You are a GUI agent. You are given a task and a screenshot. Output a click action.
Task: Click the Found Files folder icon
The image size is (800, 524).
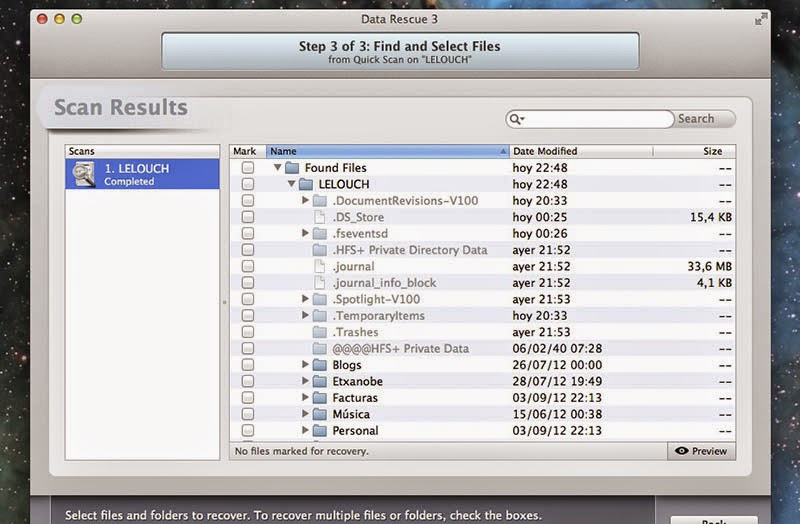292,167
